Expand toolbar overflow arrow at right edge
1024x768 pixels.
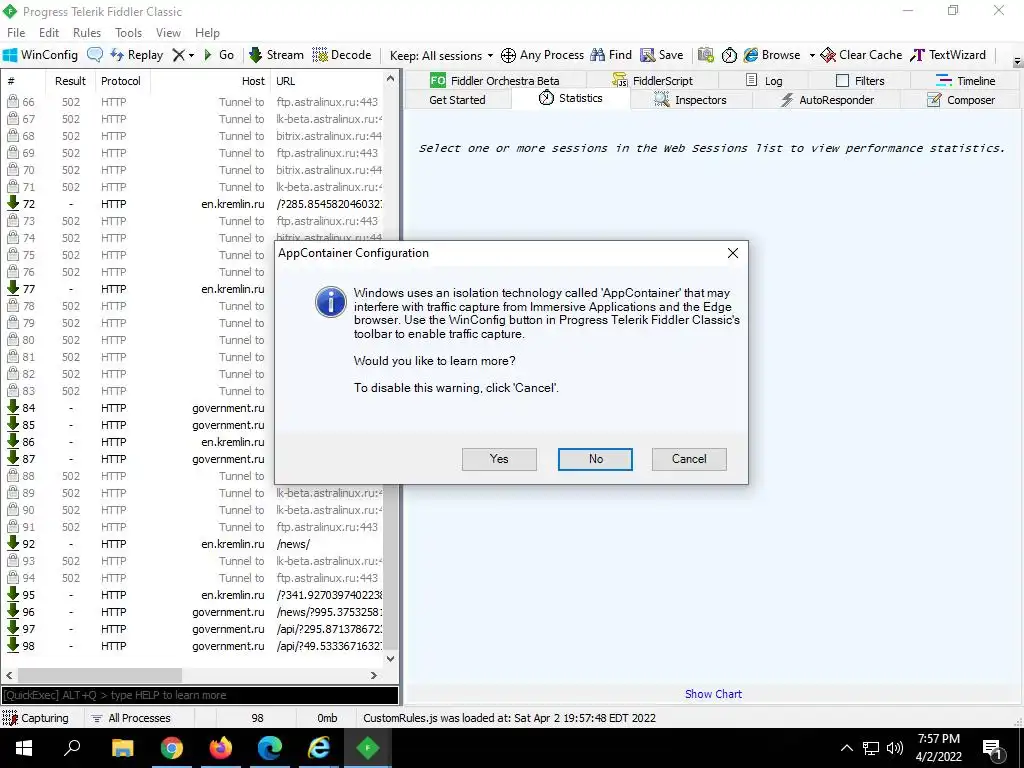pos(1017,61)
